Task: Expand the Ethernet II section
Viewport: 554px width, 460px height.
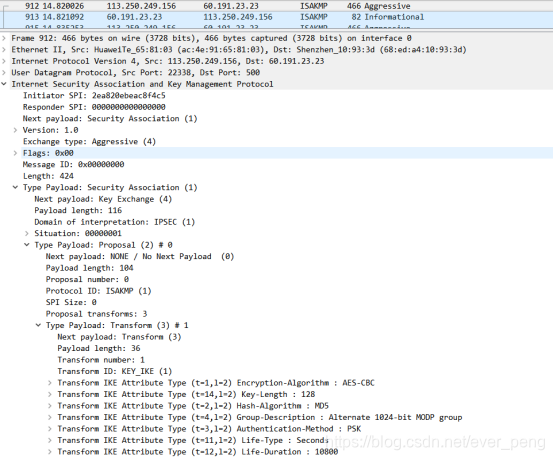Action: click(x=4, y=50)
